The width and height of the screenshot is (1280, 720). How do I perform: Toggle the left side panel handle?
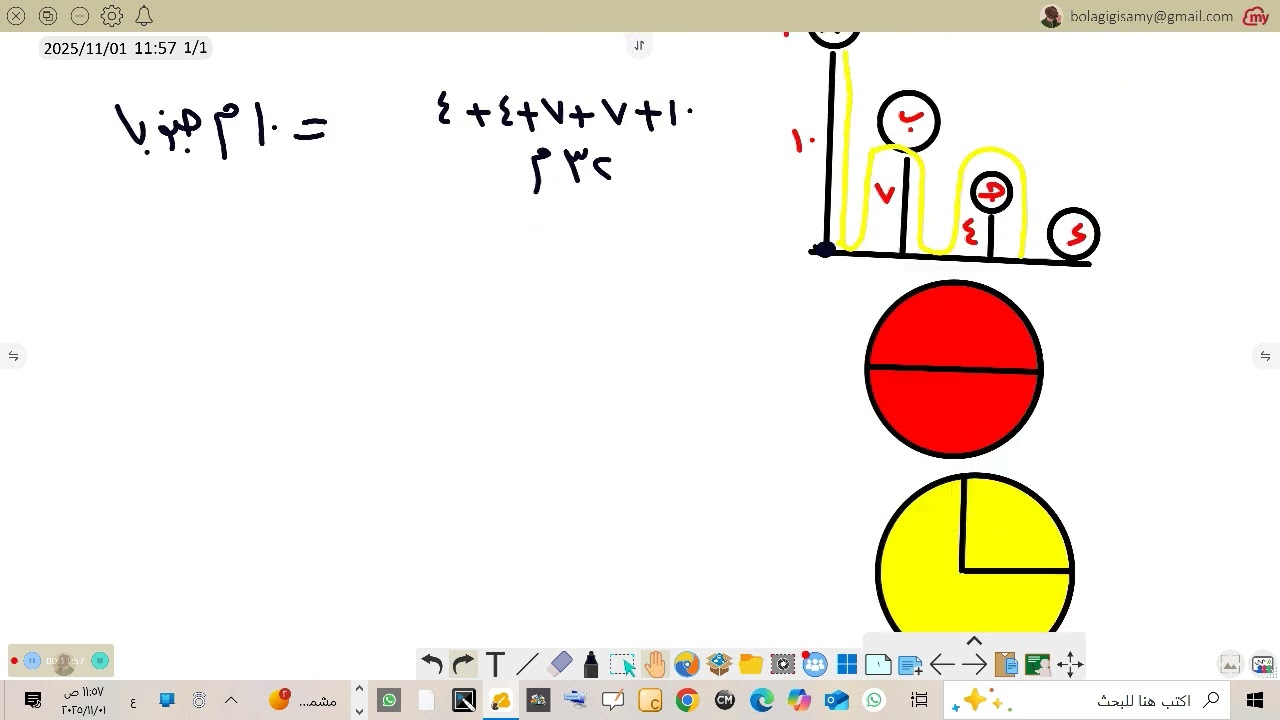coord(13,356)
